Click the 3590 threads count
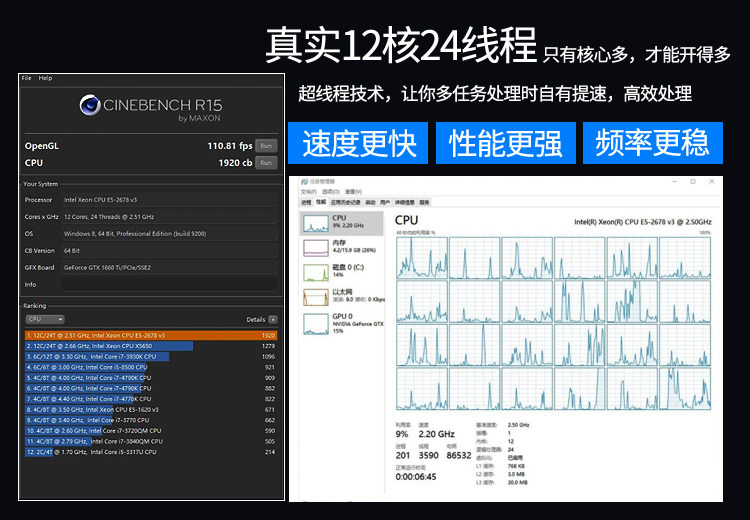 click(429, 455)
